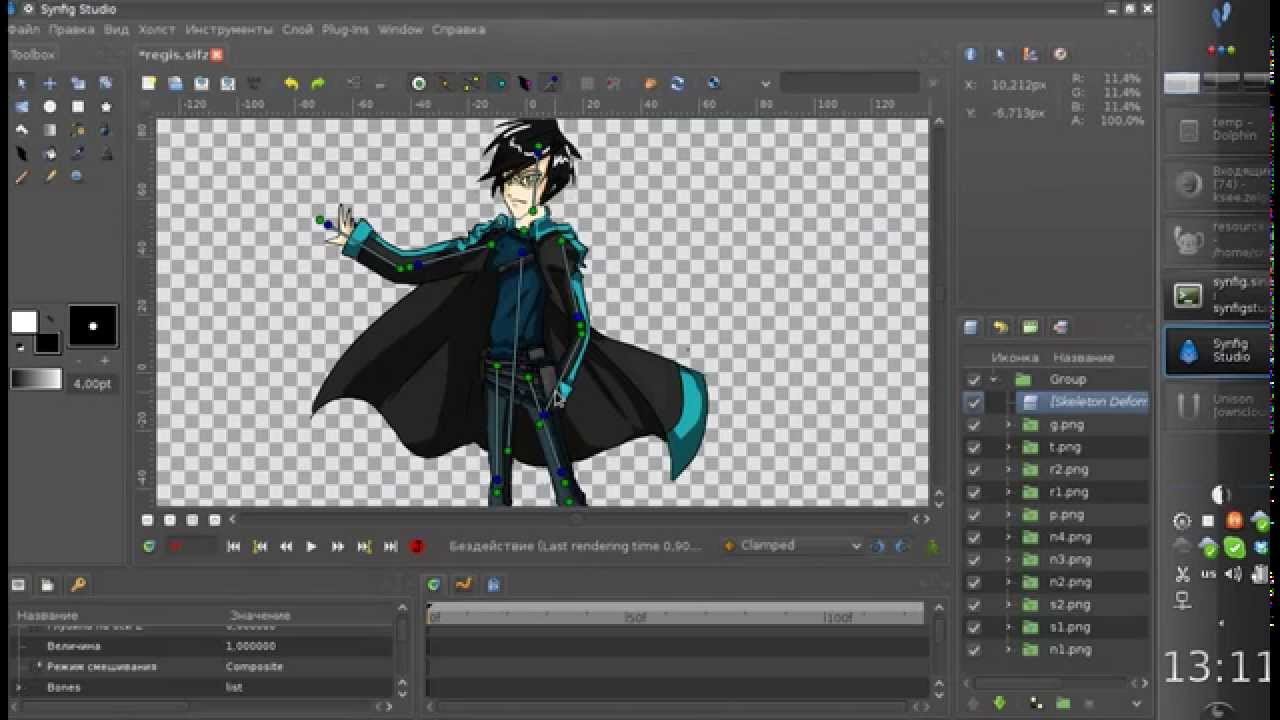Open the Правка menu
Viewport: 1280px width, 720px height.
(x=71, y=30)
